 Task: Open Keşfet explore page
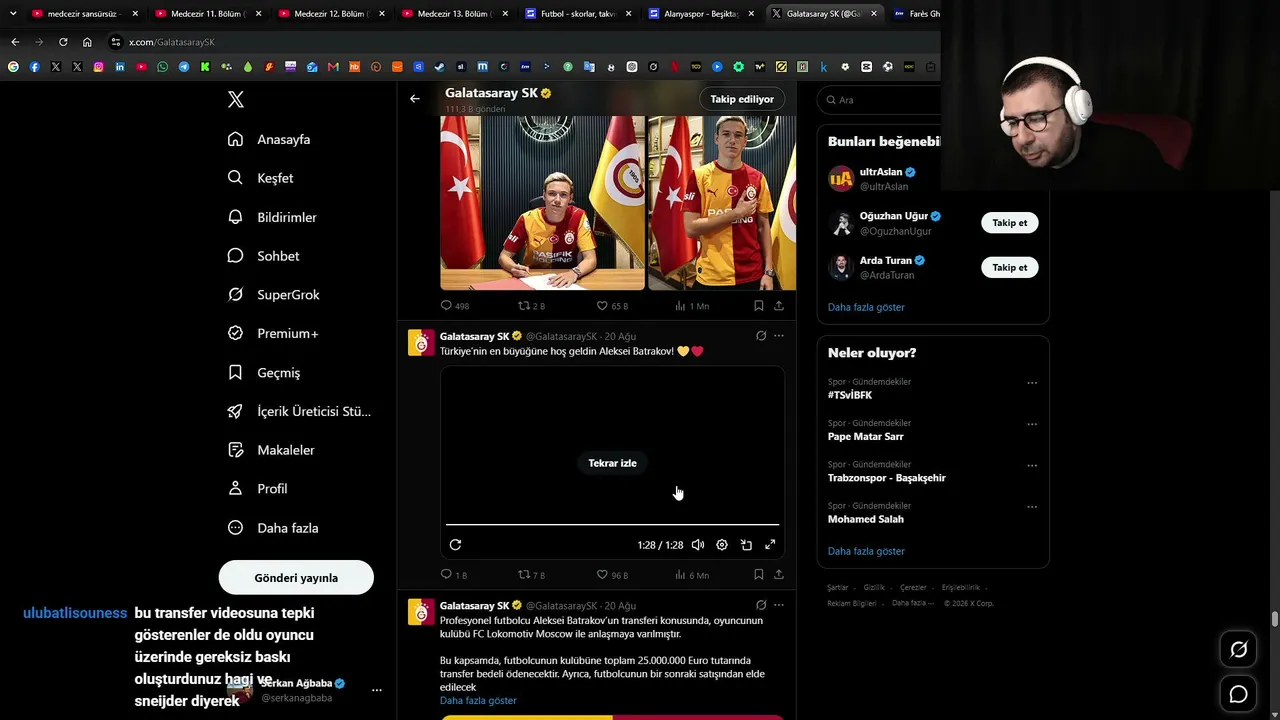[261, 178]
